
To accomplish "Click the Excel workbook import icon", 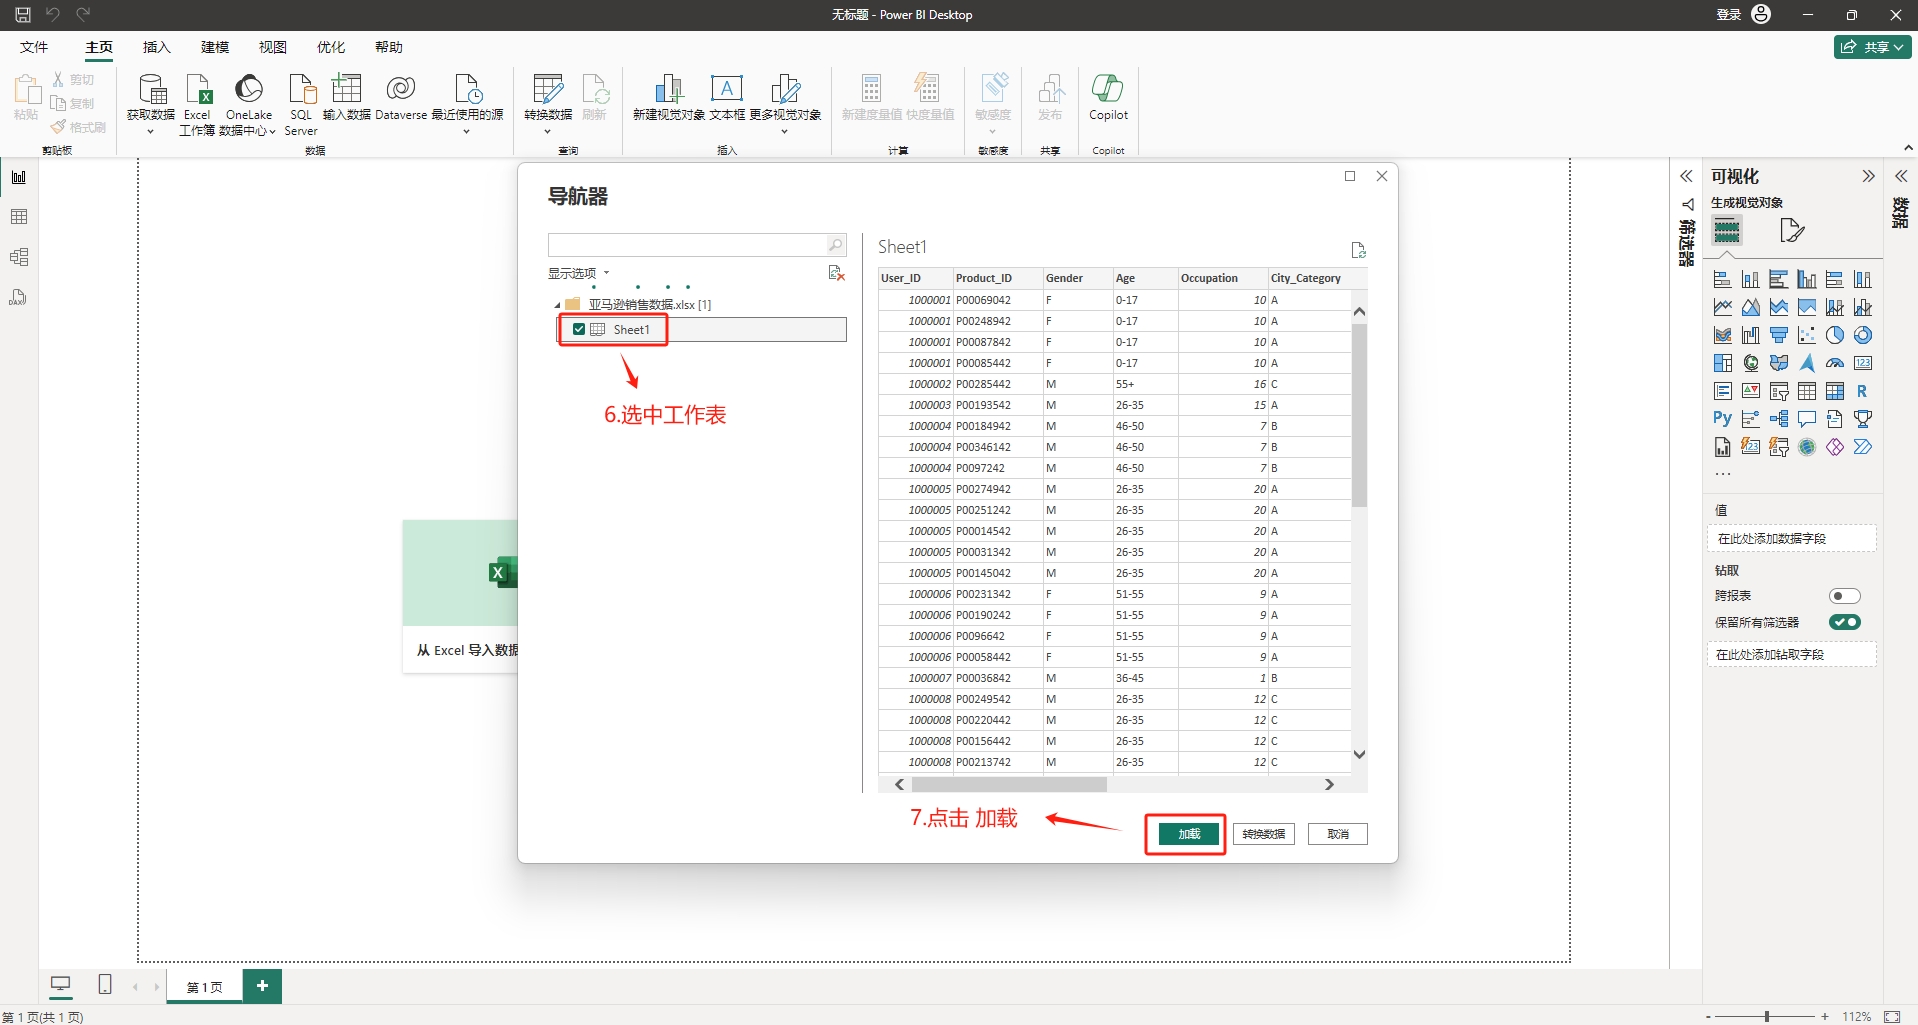I will pyautogui.click(x=198, y=89).
